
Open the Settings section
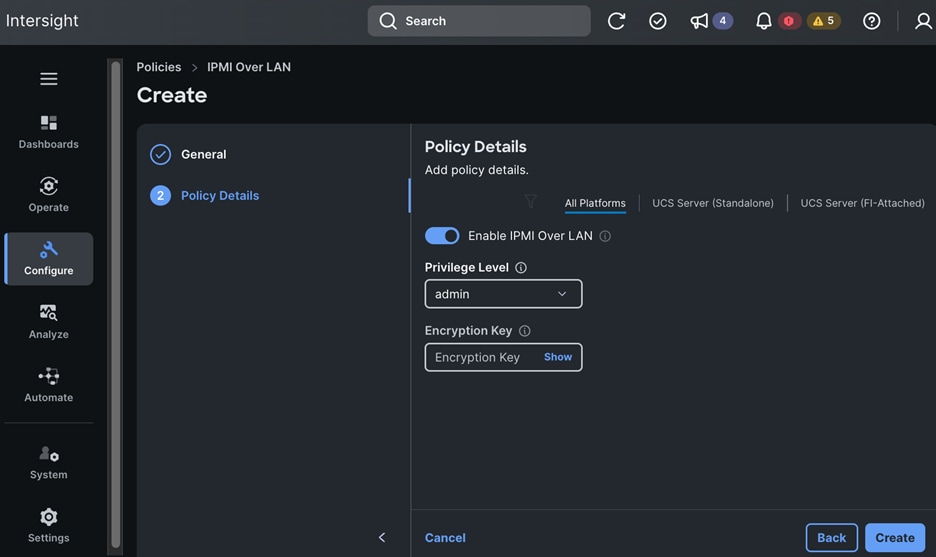point(48,525)
